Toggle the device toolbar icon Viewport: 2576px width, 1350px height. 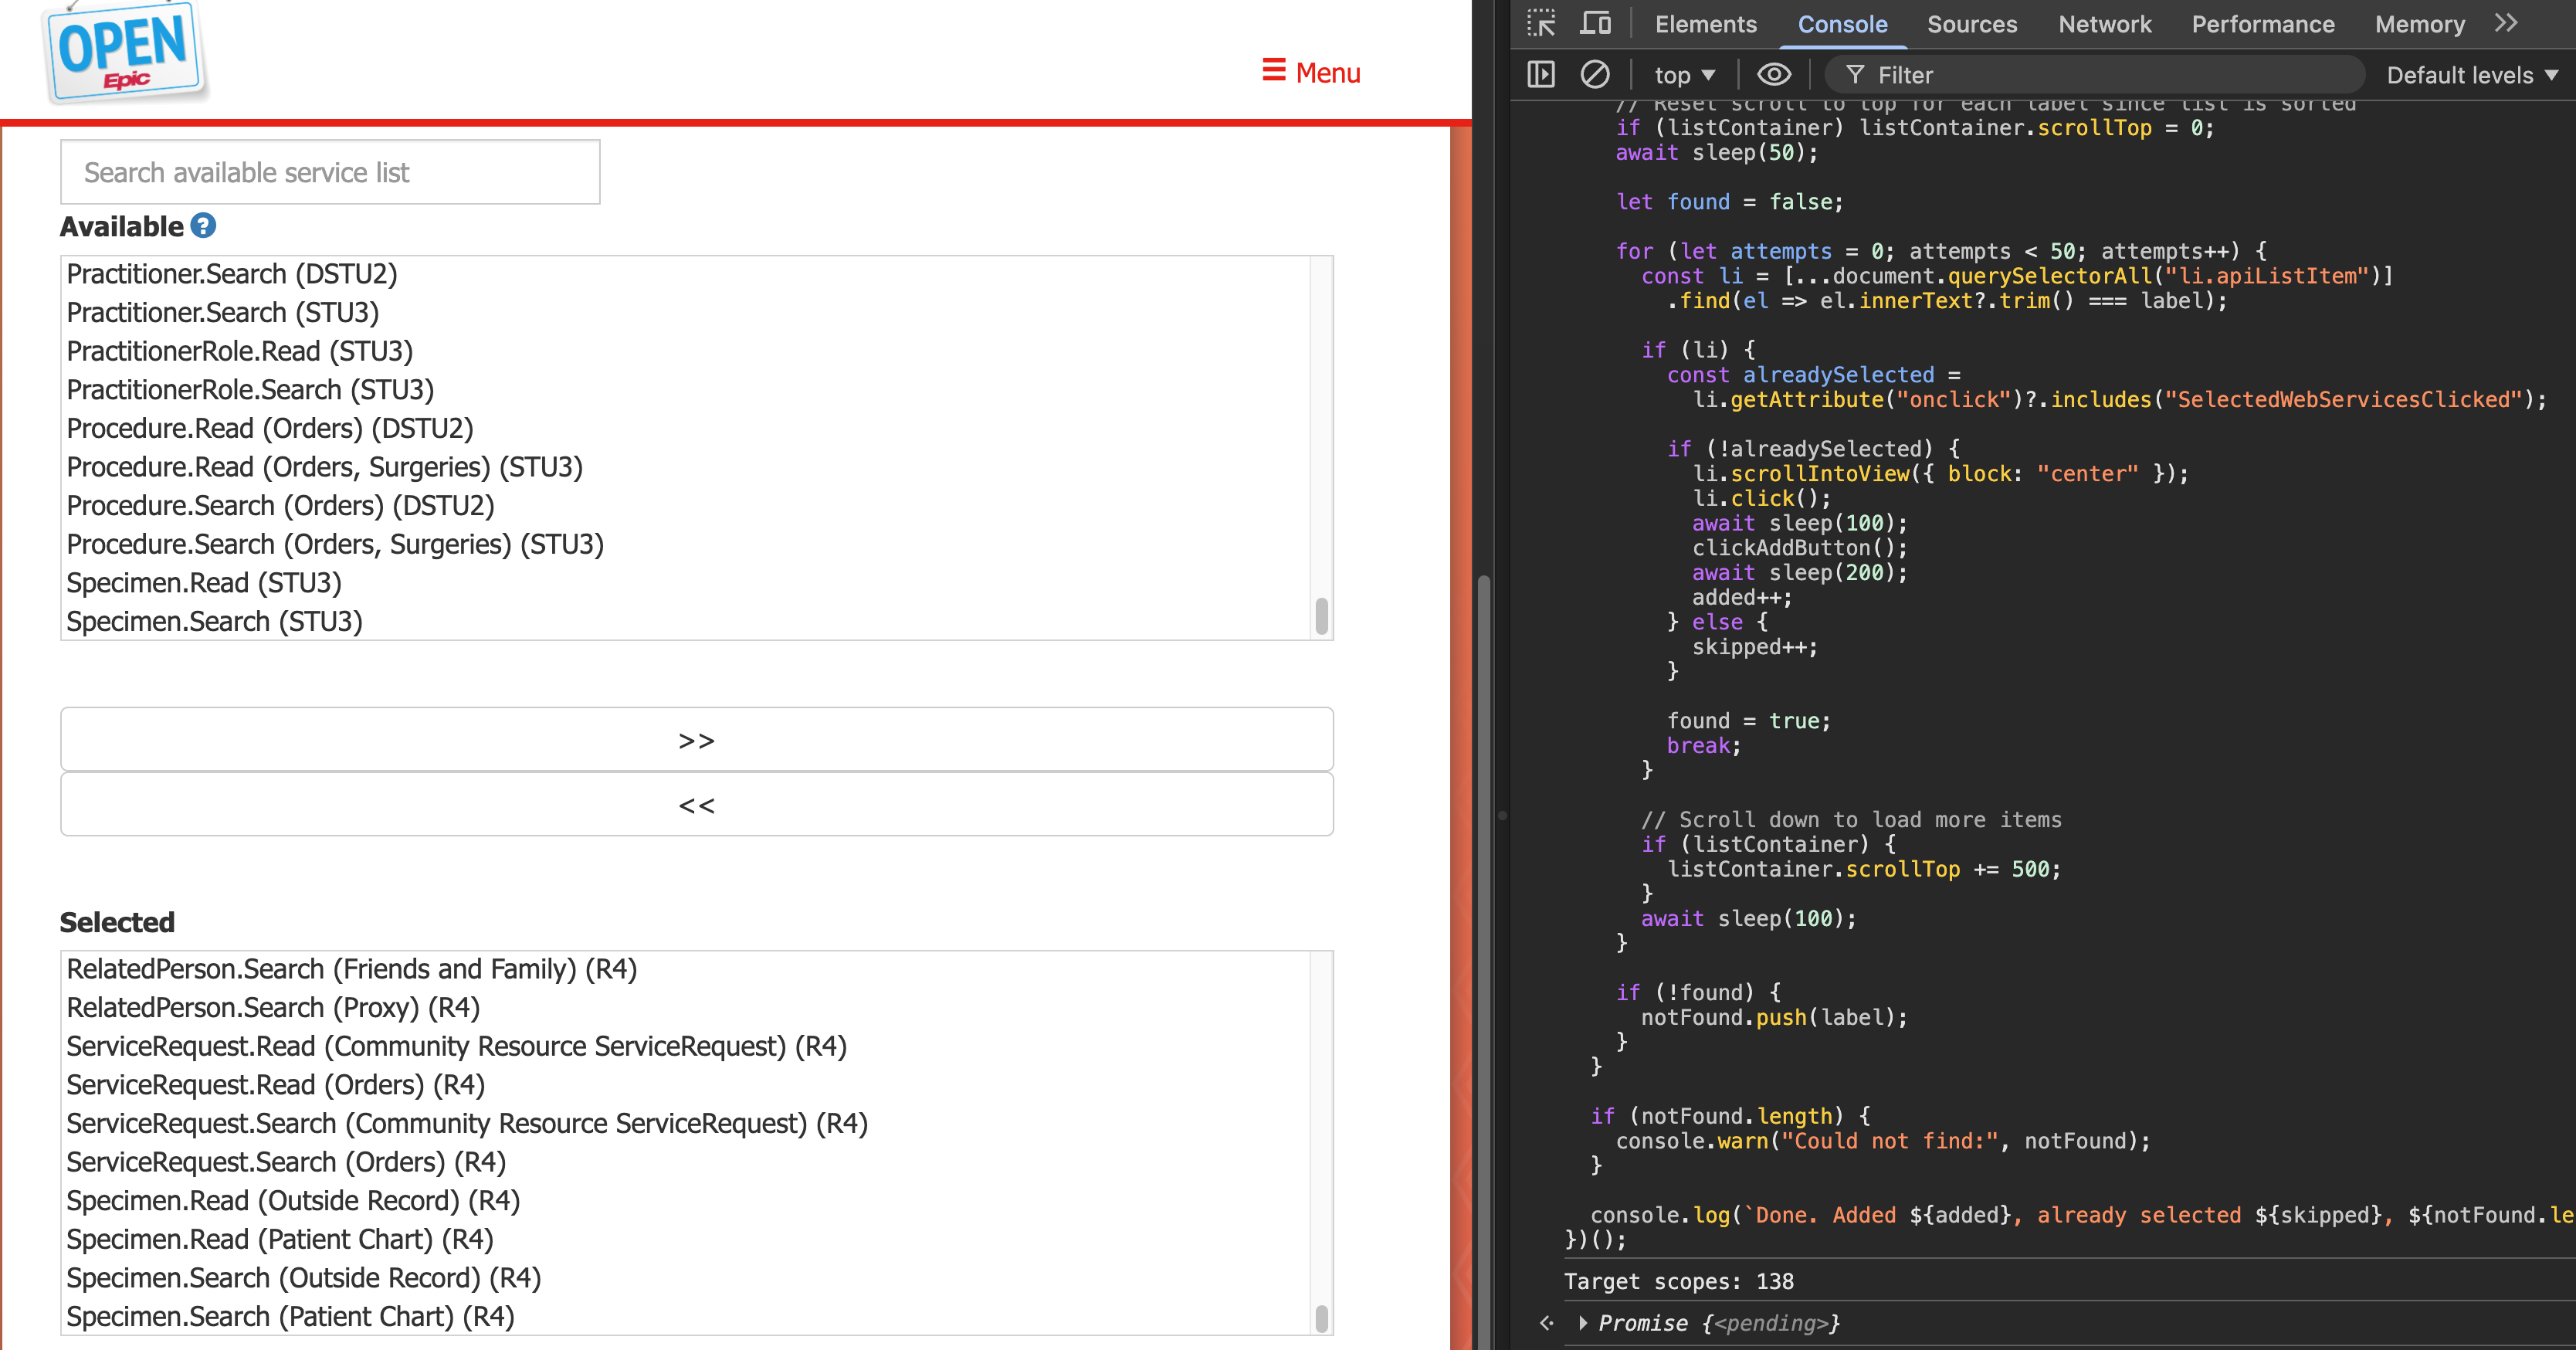1595,23
